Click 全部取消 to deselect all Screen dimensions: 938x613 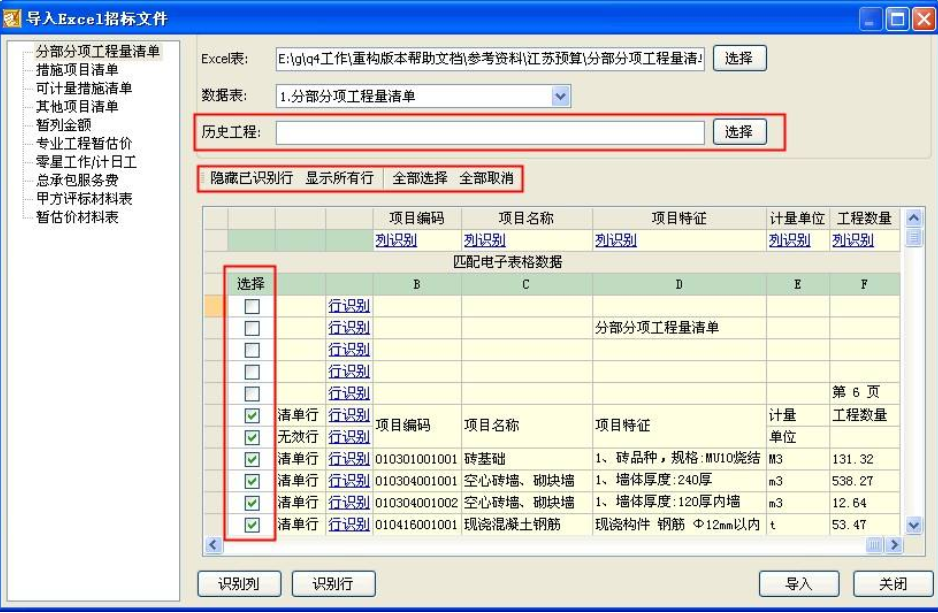[486, 178]
